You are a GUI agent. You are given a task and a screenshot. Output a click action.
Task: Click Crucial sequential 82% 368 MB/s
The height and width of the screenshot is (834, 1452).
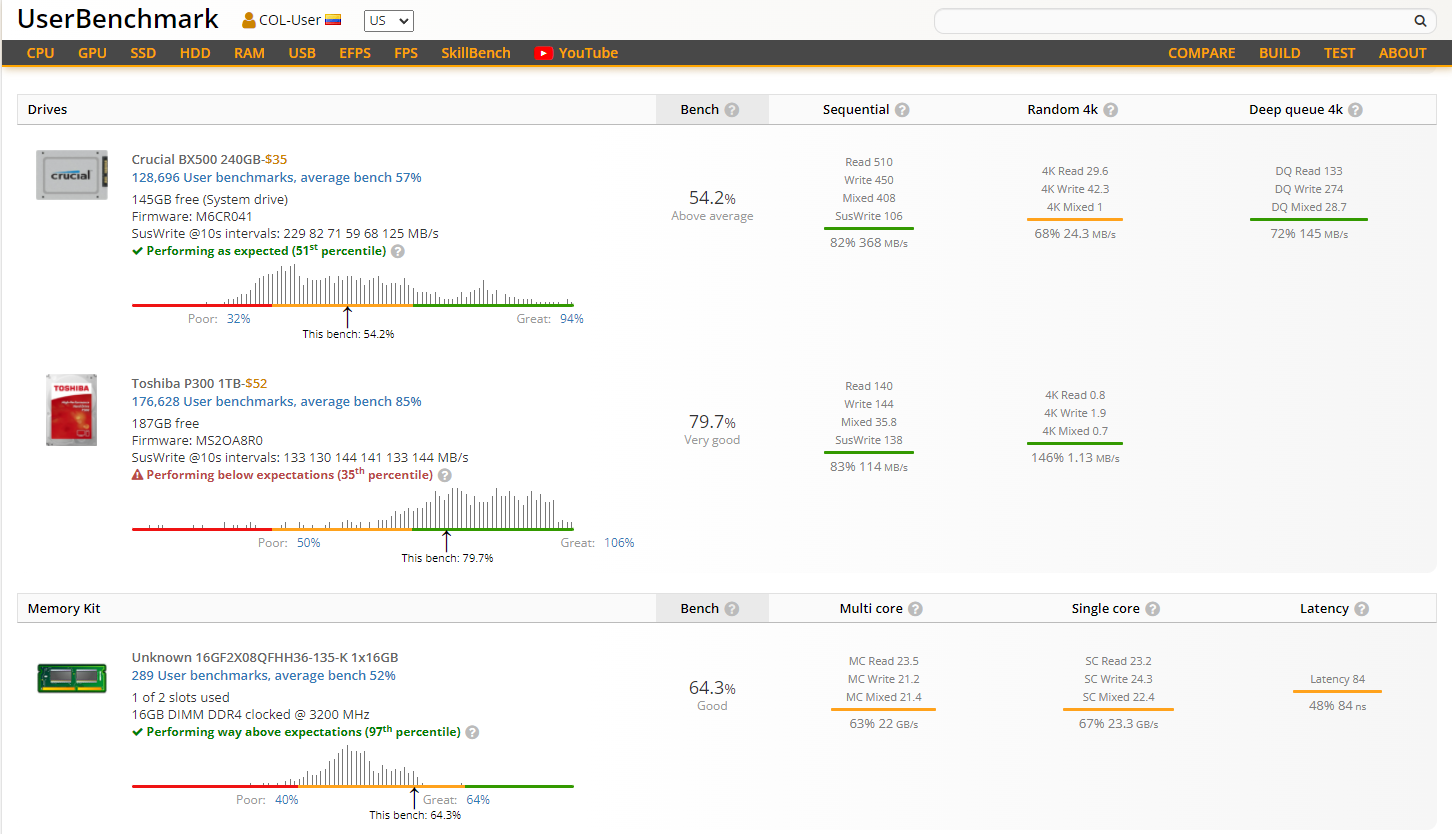click(869, 243)
